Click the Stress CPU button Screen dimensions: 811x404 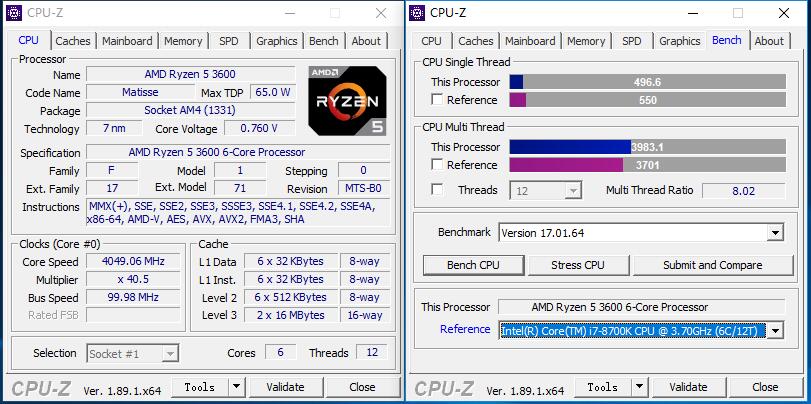point(578,265)
